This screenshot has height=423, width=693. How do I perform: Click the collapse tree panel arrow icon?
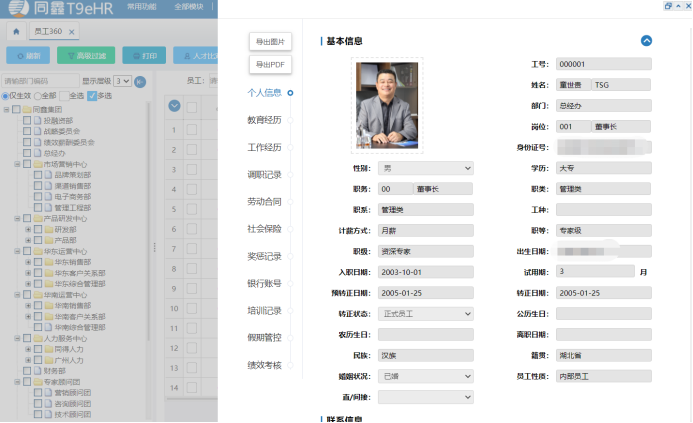pos(140,81)
